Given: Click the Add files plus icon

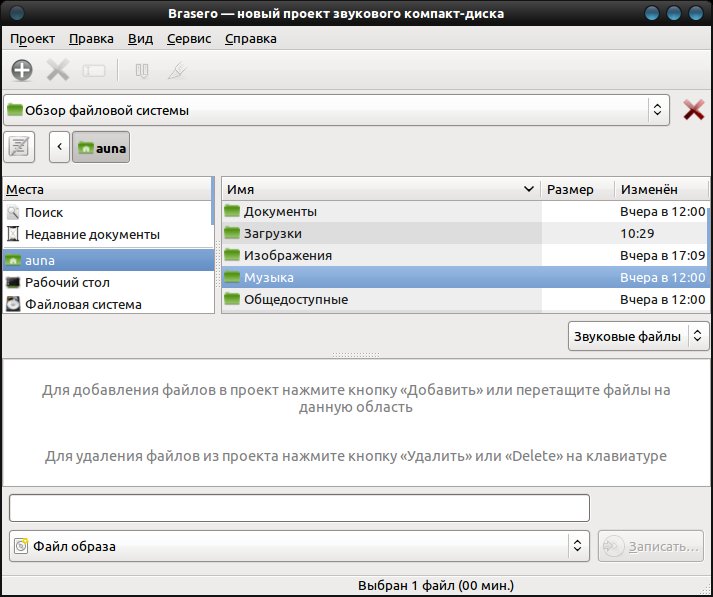Looking at the screenshot, I should point(22,70).
